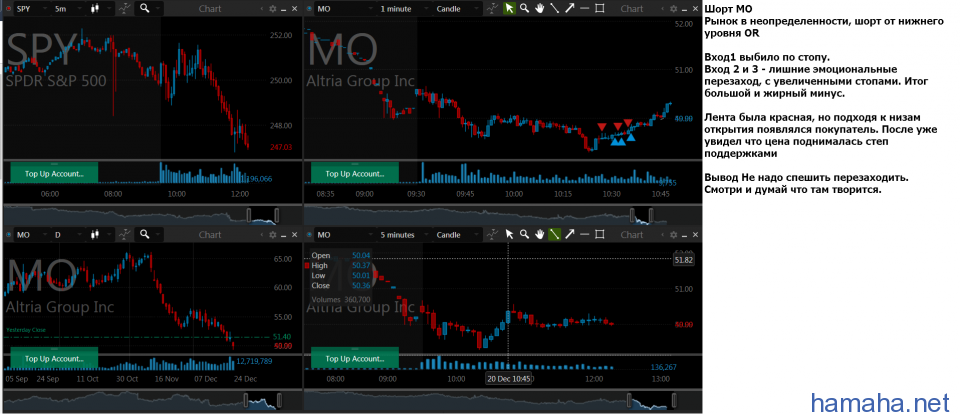This screenshot has width=960, height=414.
Task: Grab right range handle of MO 5 minutes navigator
Action: point(676,400)
